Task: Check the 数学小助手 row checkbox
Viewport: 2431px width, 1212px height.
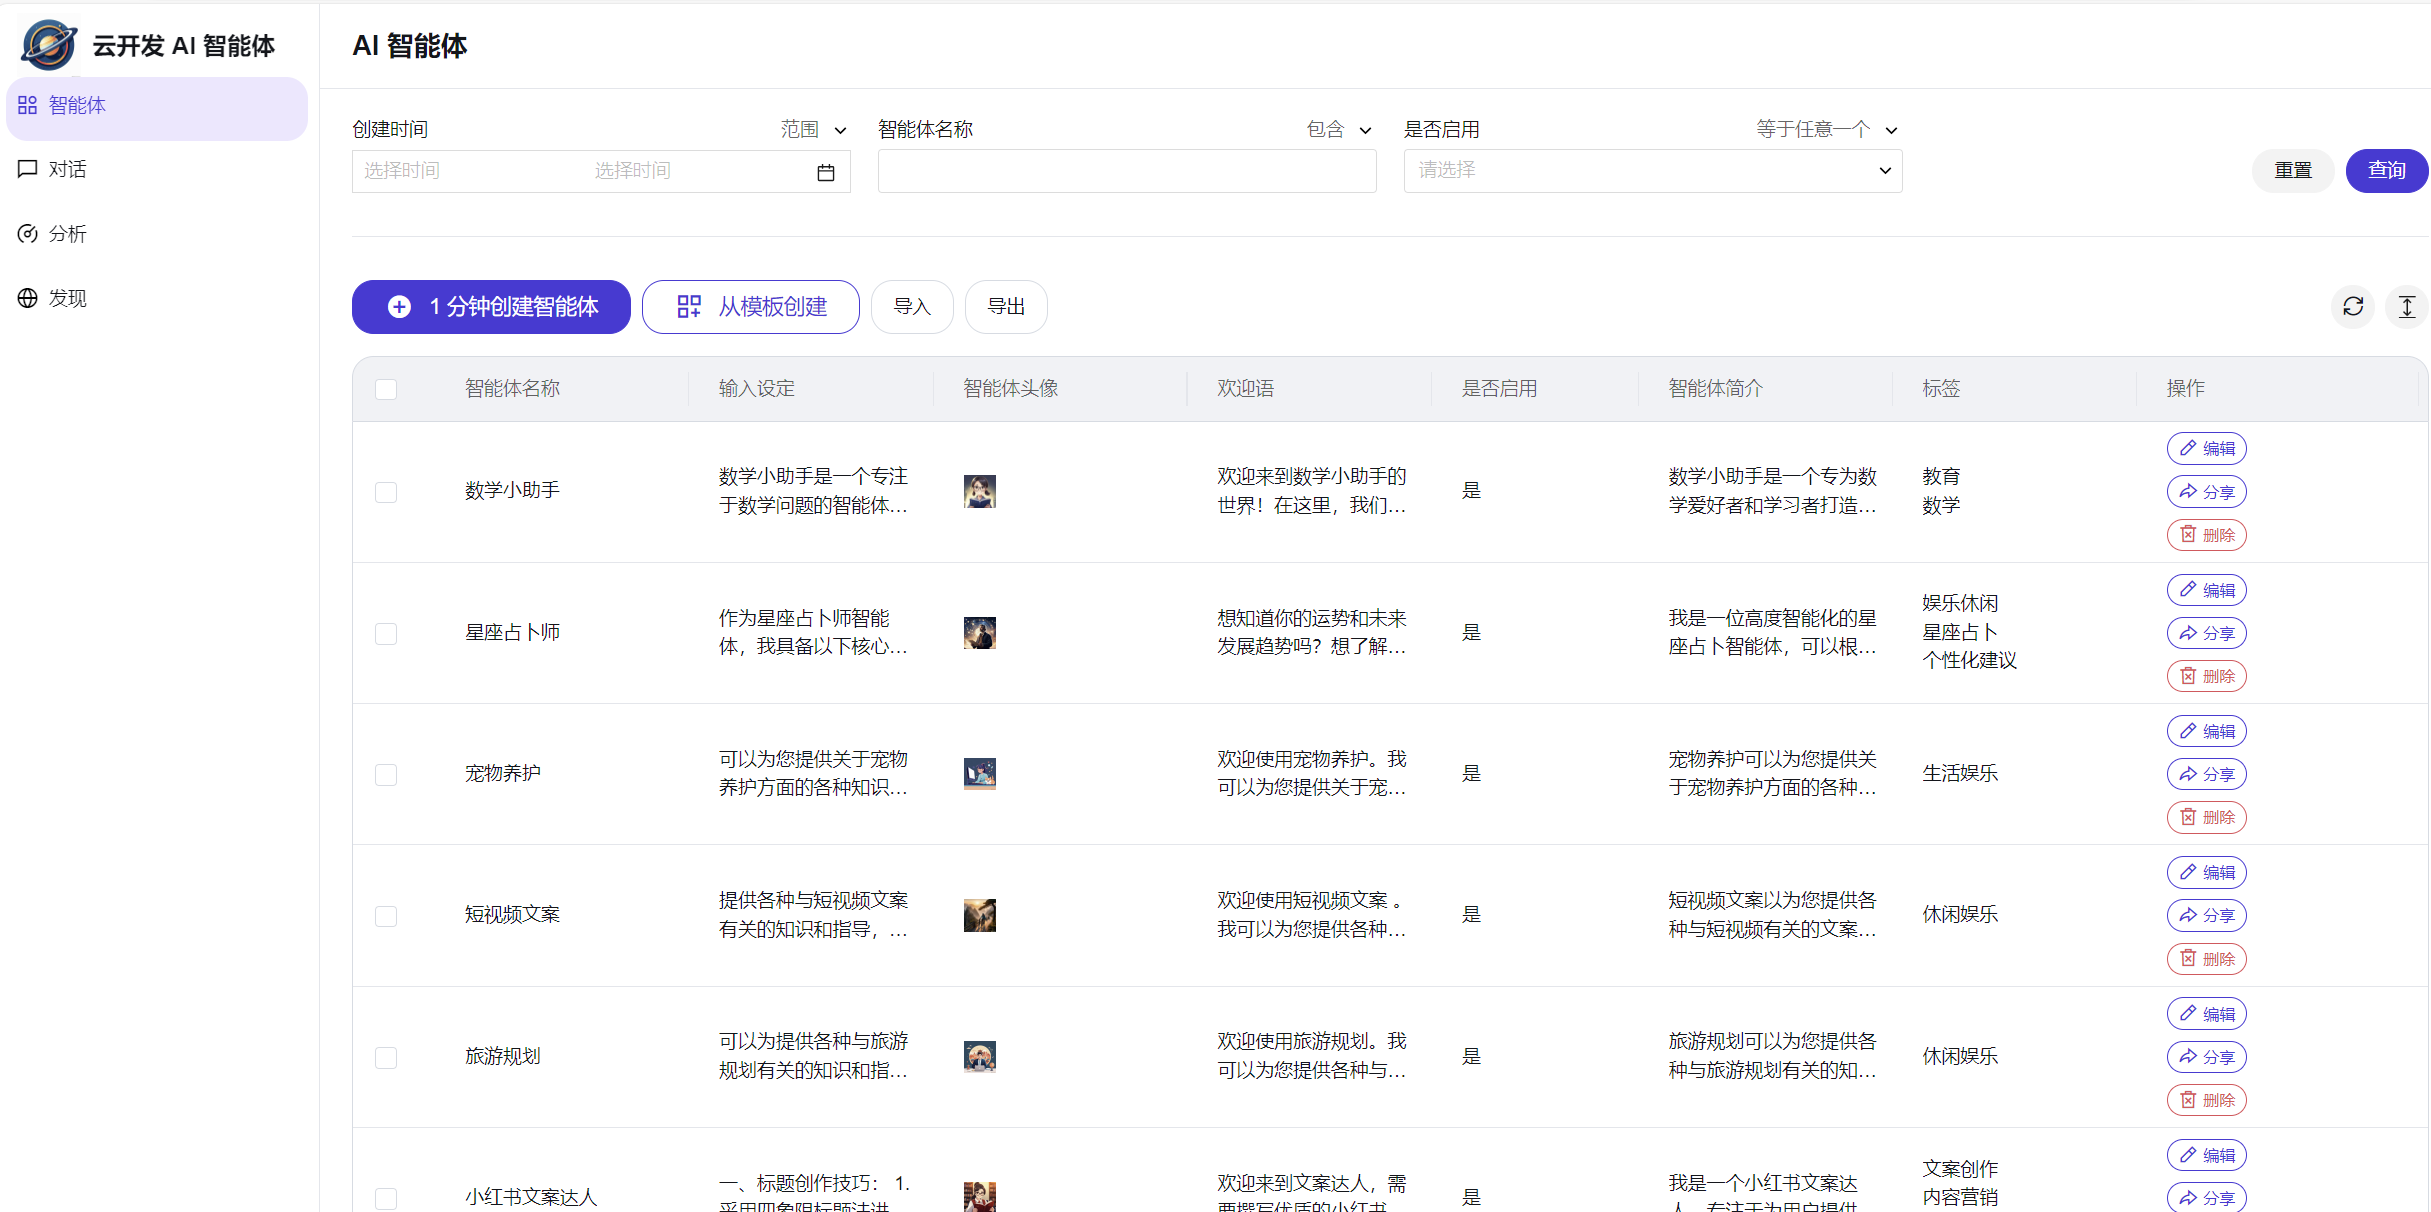Action: pyautogui.click(x=386, y=492)
